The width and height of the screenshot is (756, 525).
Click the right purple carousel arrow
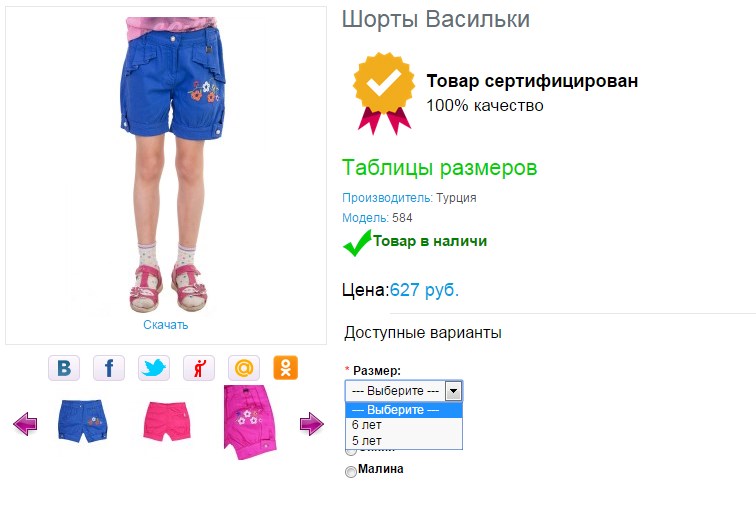(x=311, y=424)
